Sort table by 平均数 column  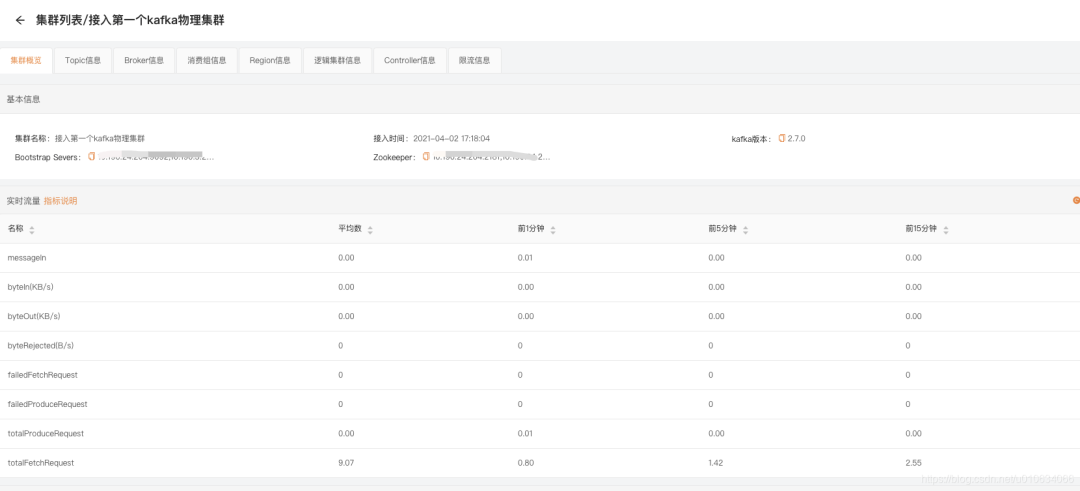coord(370,229)
